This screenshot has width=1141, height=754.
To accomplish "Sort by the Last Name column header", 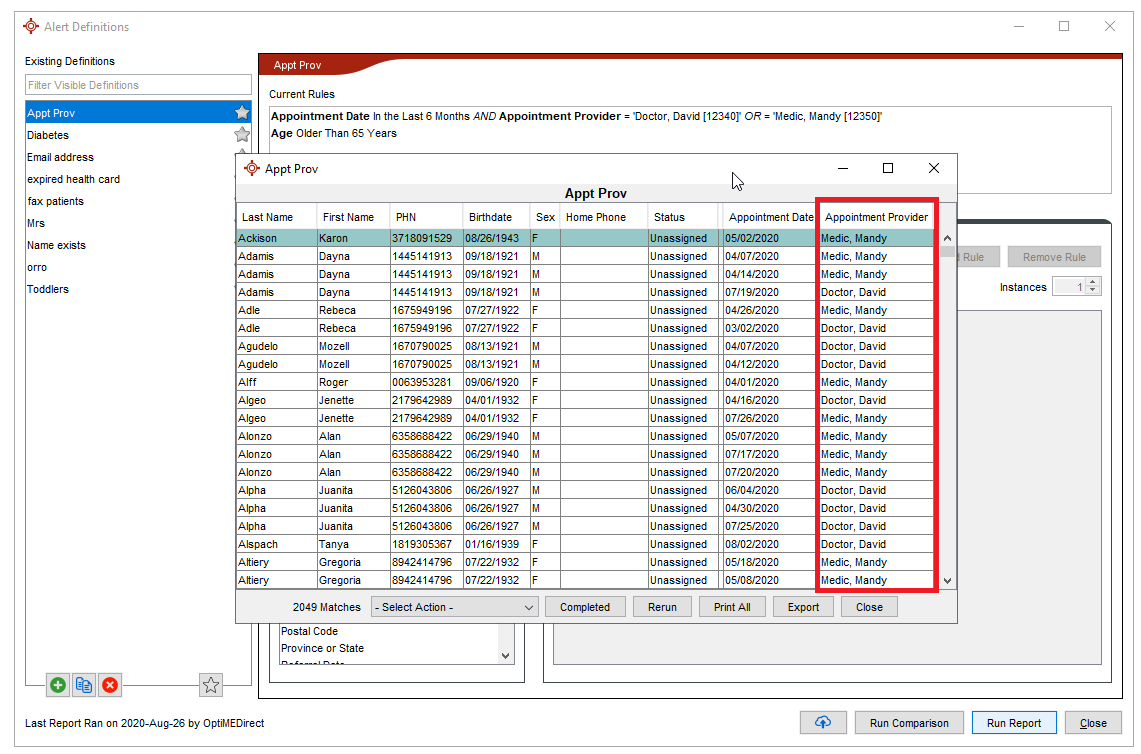I will (x=268, y=217).
